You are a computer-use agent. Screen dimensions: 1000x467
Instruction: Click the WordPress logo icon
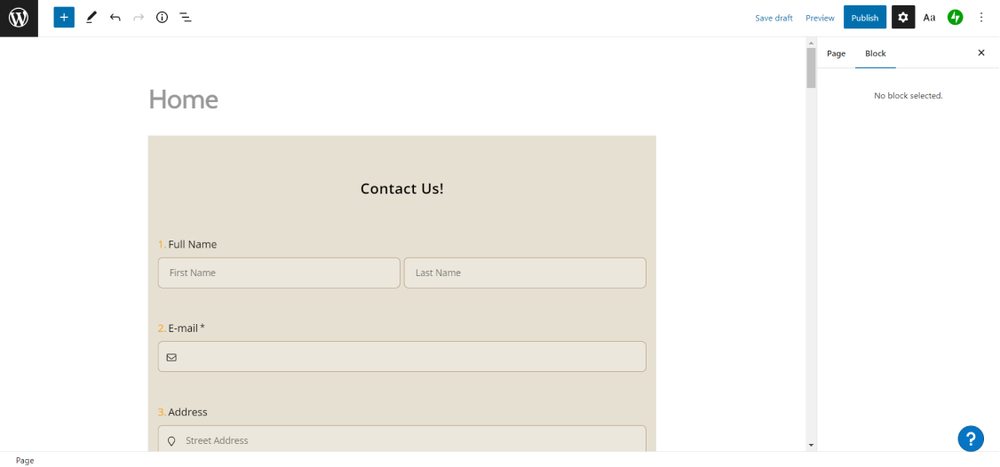click(x=18, y=18)
